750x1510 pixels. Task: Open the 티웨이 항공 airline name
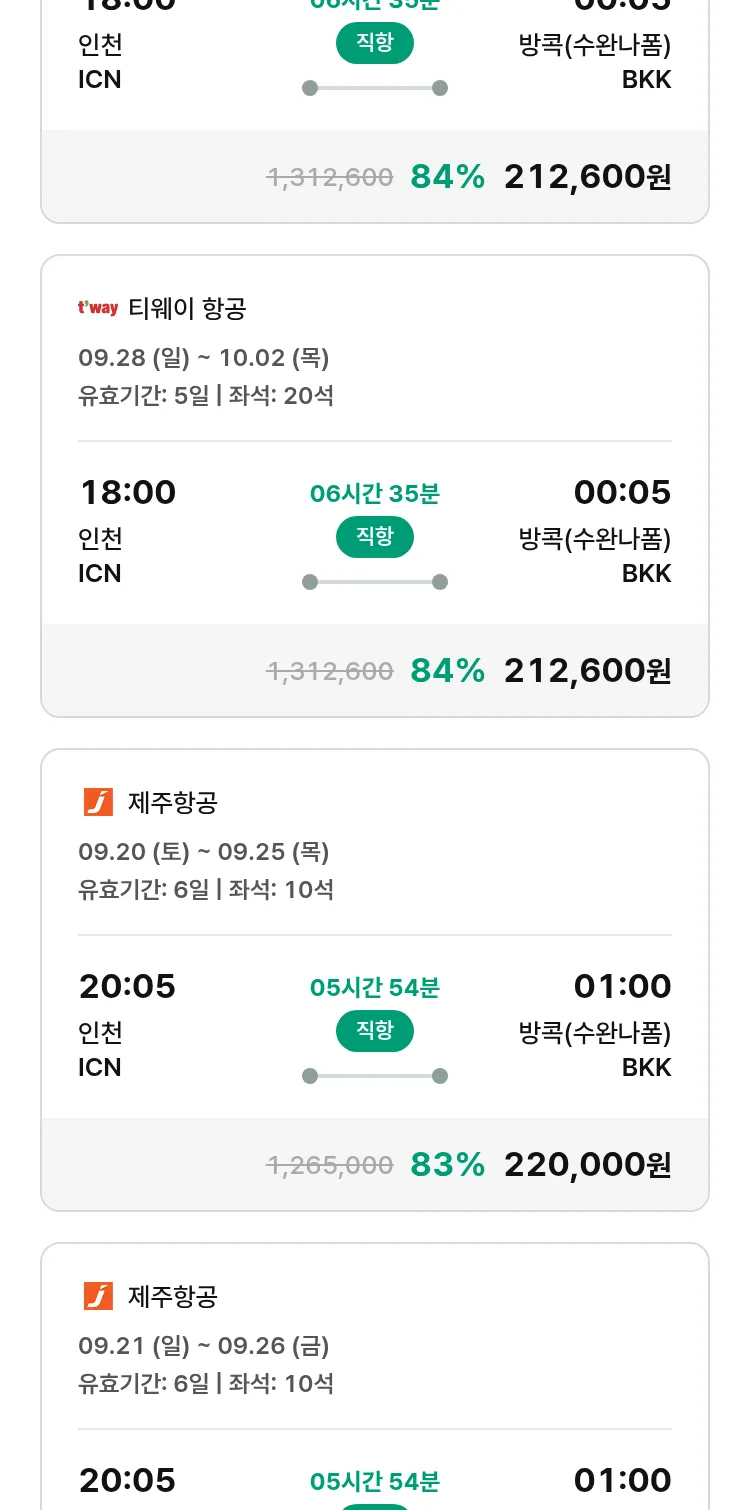(187, 309)
